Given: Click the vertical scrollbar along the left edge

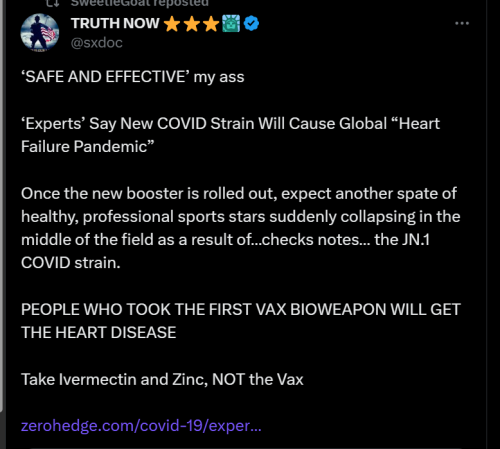Looking at the screenshot, I should [x=2, y=205].
